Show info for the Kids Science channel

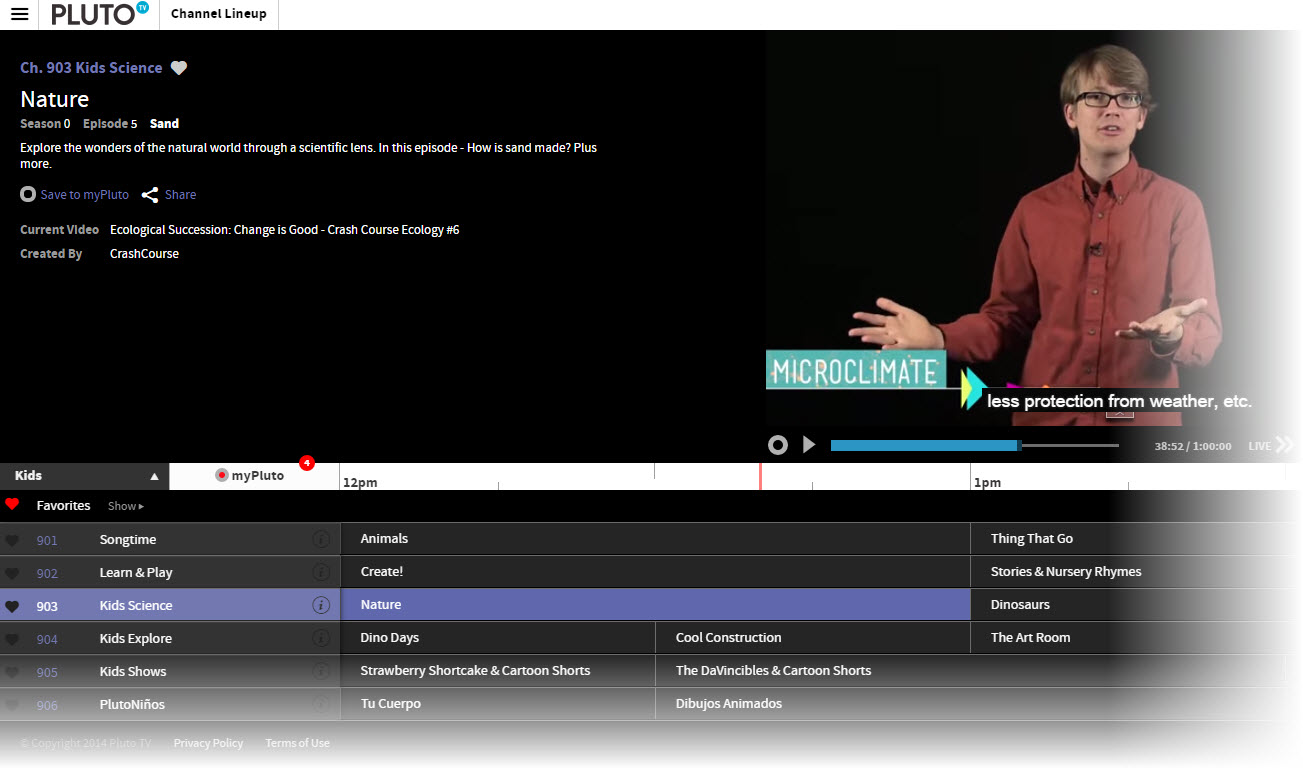[x=321, y=605]
